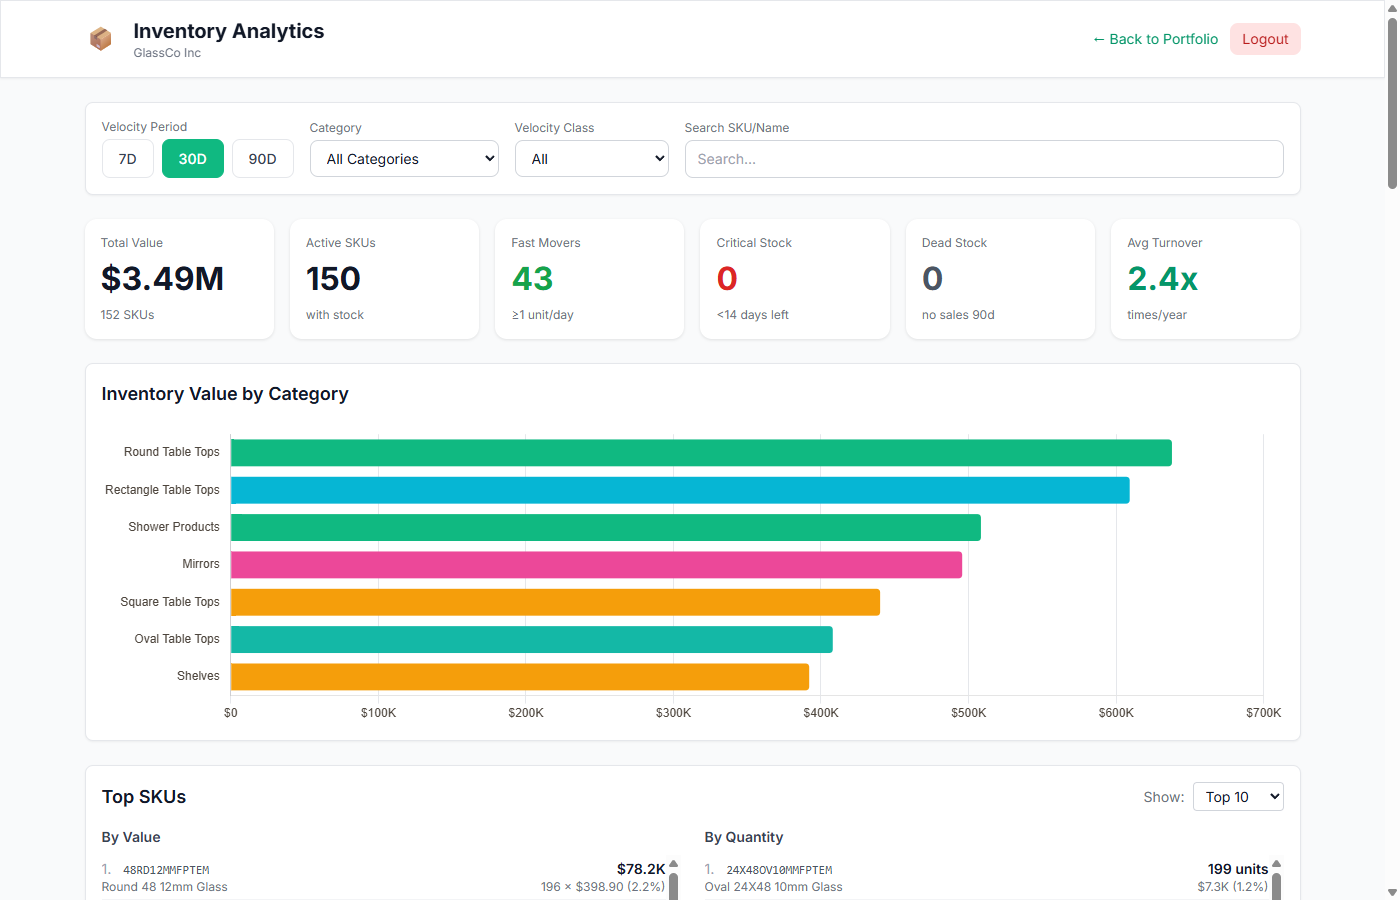
Task: Switch to the 90D velocity period
Action: tap(262, 158)
